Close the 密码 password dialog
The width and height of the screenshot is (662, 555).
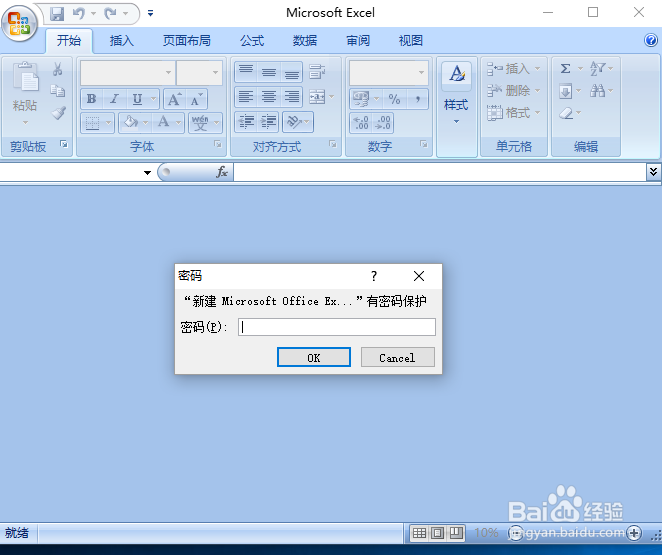419,276
